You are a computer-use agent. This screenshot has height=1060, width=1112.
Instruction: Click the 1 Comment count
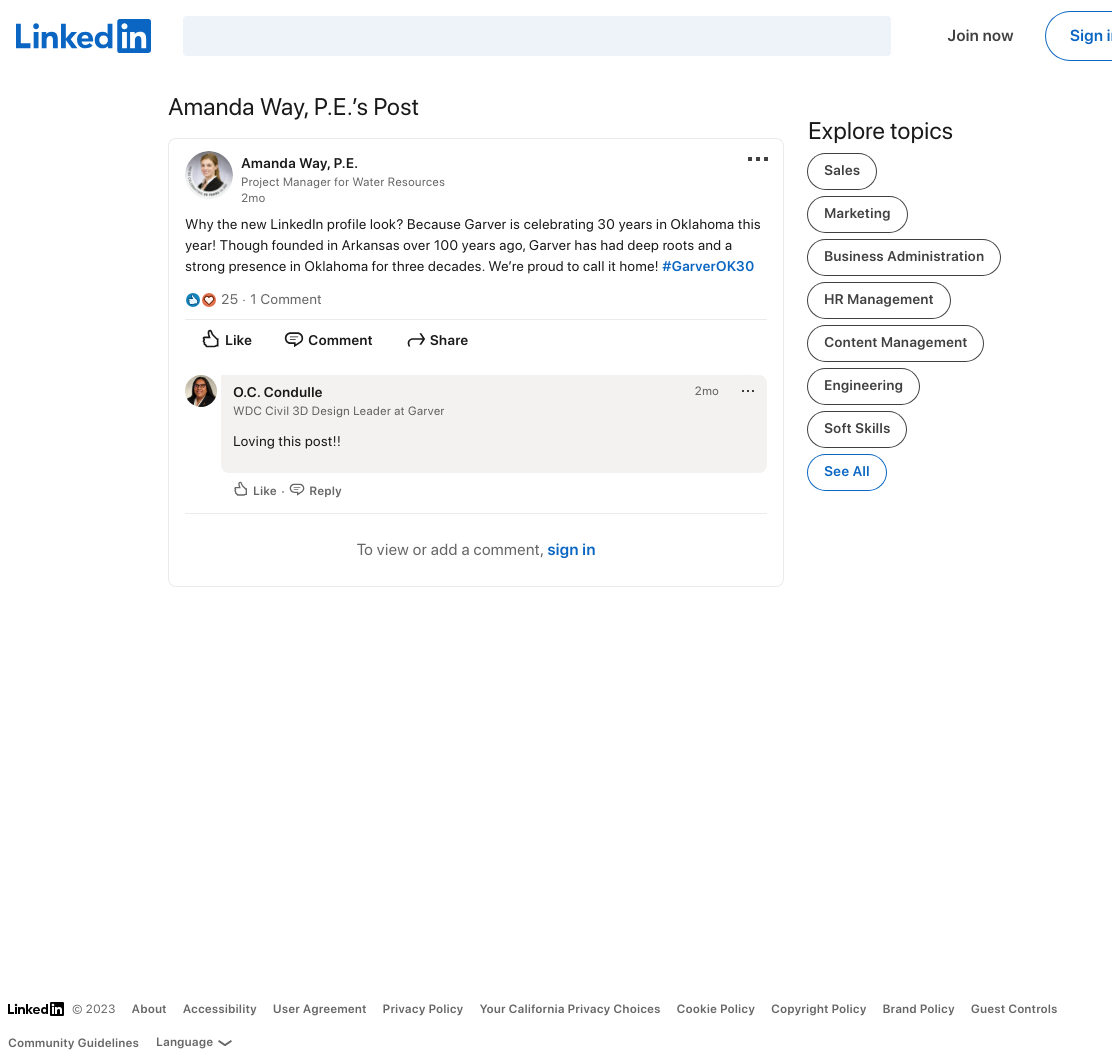(x=285, y=299)
